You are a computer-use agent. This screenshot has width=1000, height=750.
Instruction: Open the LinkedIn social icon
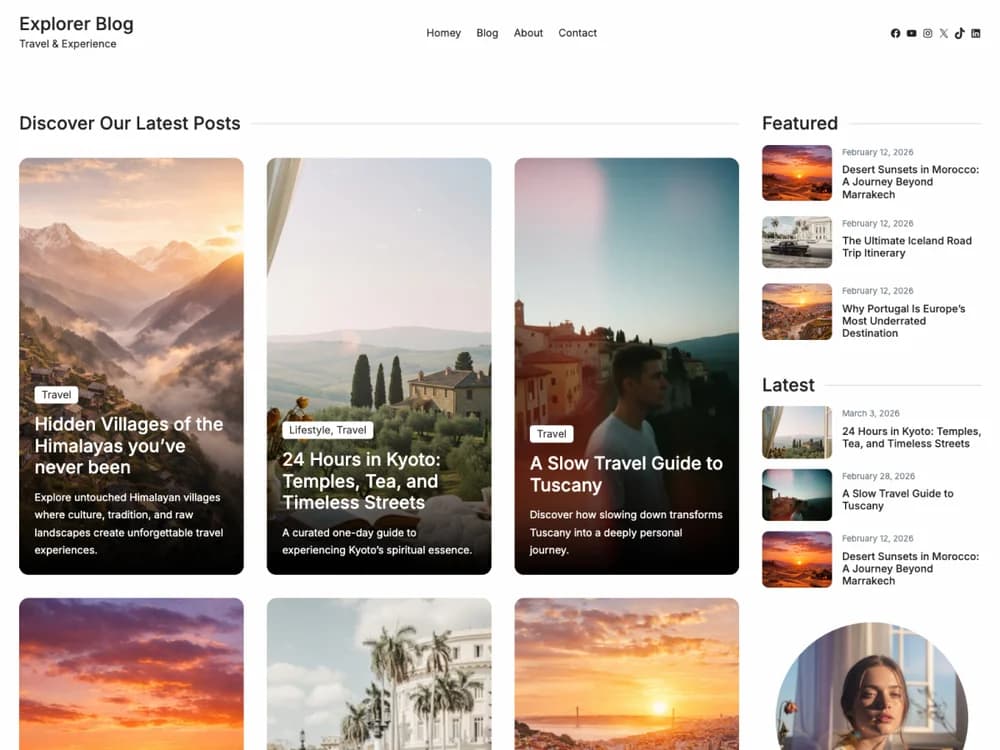click(x=976, y=33)
